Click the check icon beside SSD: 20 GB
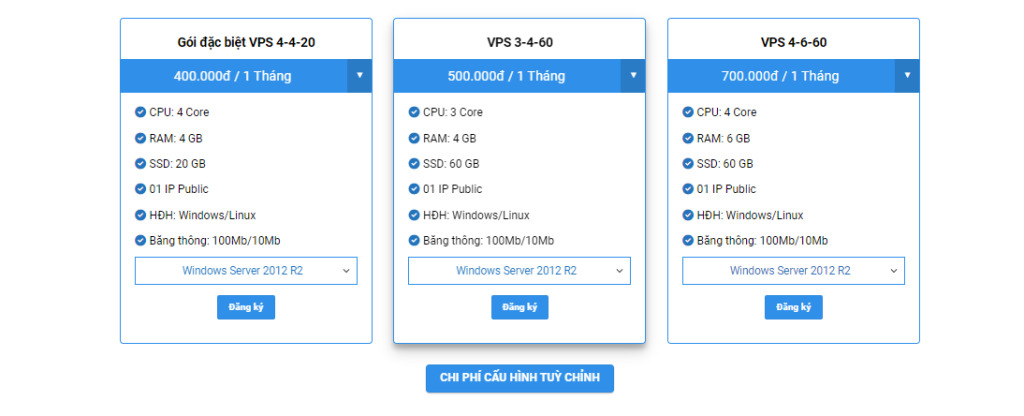The width and height of the screenshot is (1024, 416). pyautogui.click(x=140, y=164)
